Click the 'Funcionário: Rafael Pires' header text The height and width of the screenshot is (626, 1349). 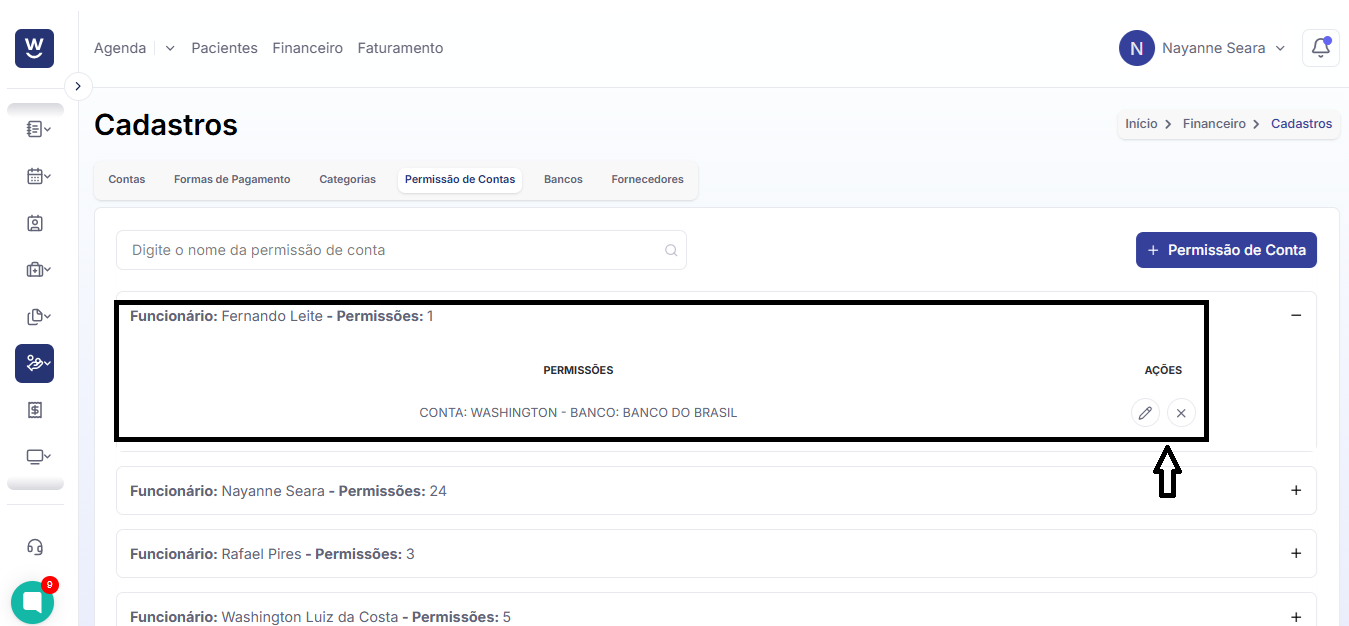[x=215, y=554]
